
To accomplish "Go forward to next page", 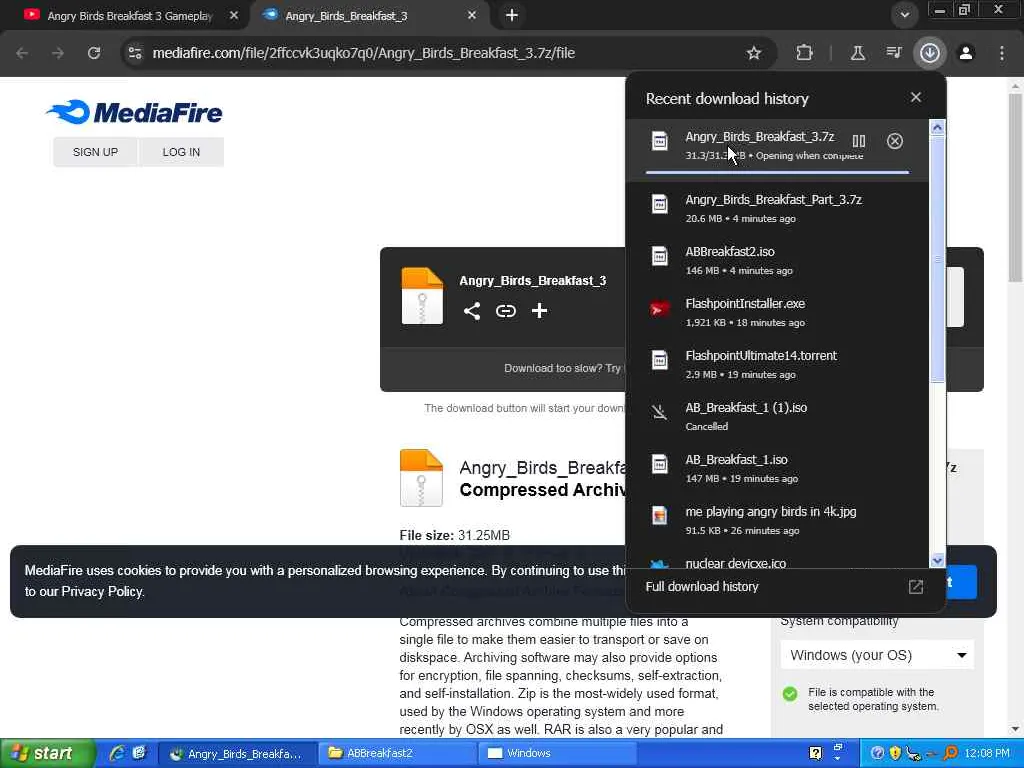I will pos(58,53).
